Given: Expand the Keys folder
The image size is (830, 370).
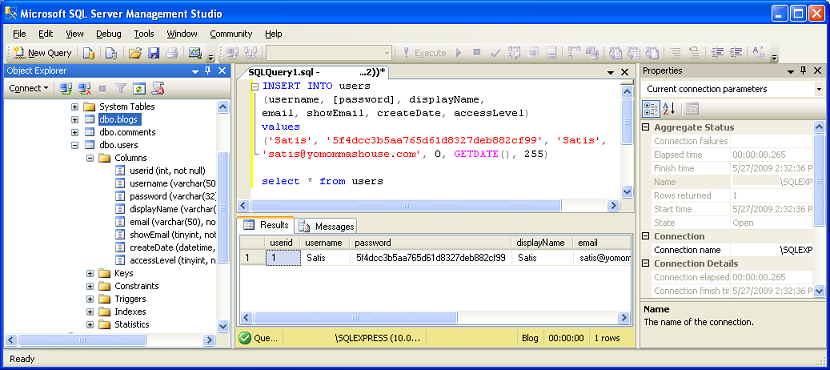Looking at the screenshot, I should (90, 273).
